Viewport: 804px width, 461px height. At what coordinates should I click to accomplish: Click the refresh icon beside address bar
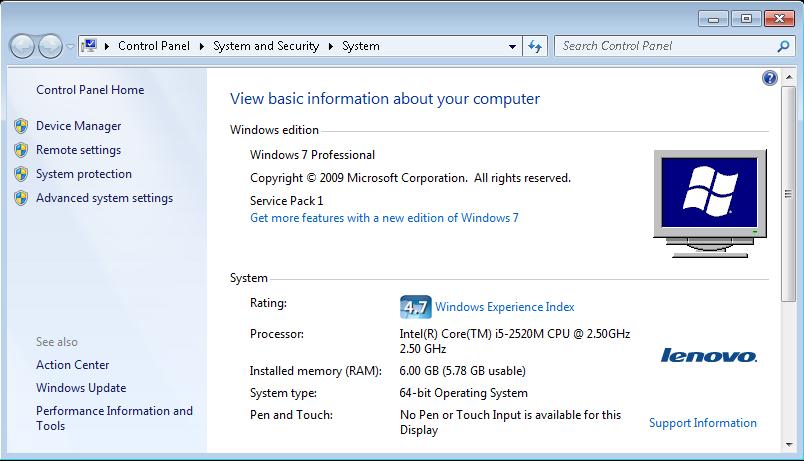point(535,46)
